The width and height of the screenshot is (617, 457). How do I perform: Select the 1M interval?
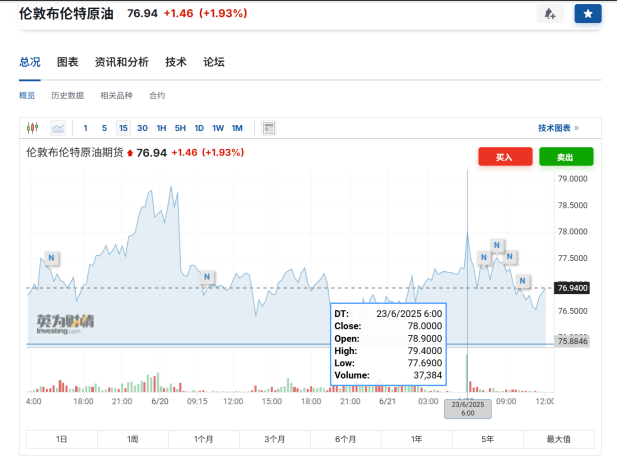(237, 128)
